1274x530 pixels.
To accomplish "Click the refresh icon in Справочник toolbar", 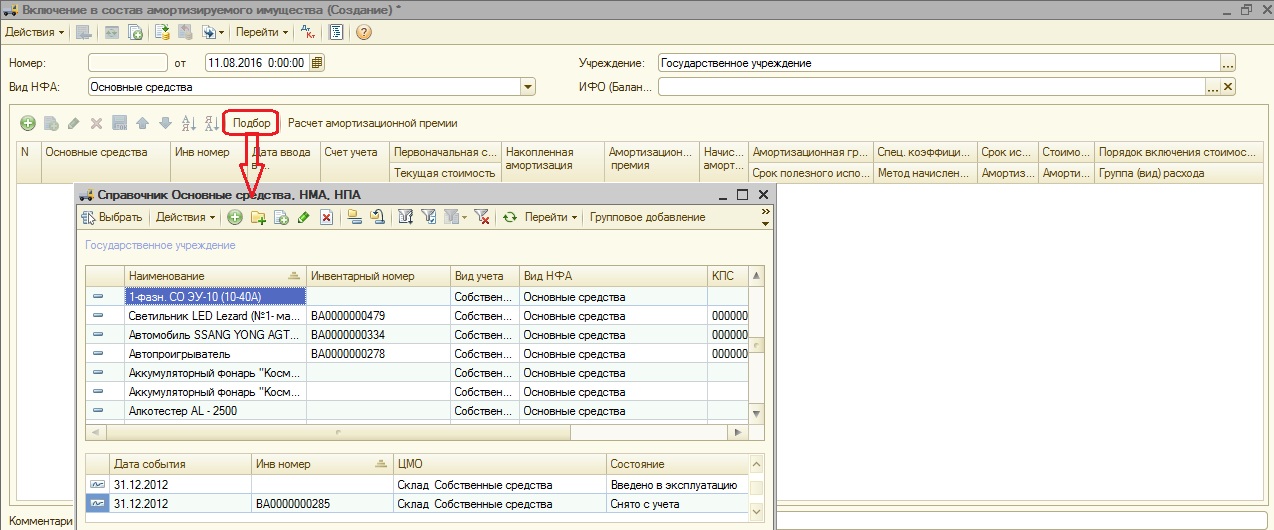I will (x=510, y=217).
